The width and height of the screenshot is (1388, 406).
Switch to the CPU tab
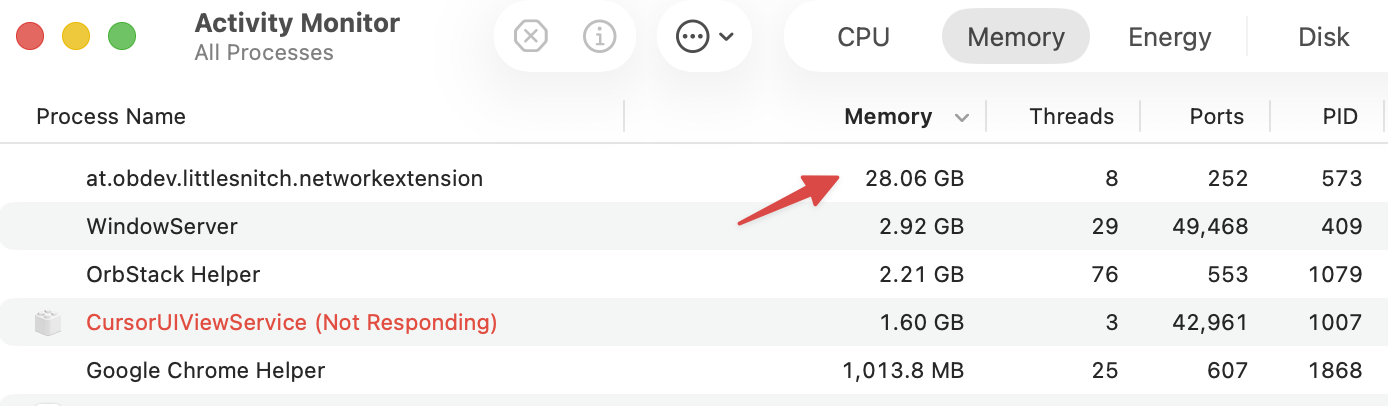tap(863, 37)
